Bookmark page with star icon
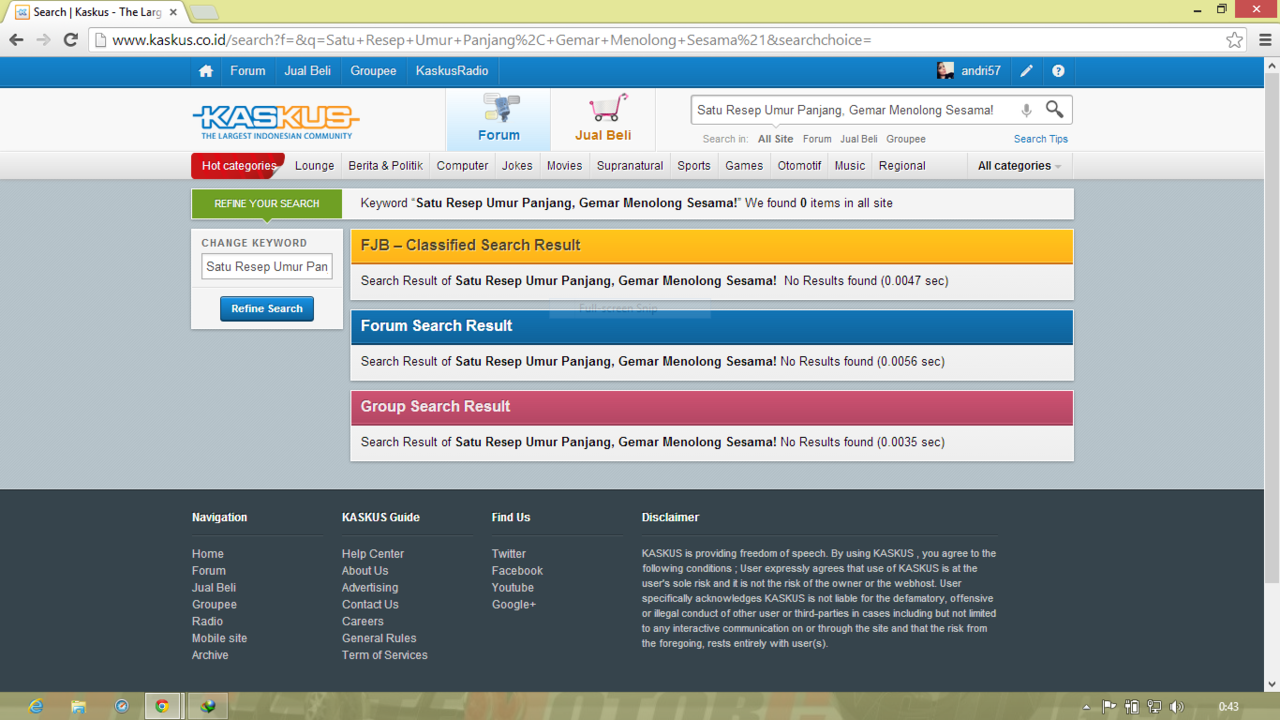Image resolution: width=1280 pixels, height=720 pixels. 1235,40
